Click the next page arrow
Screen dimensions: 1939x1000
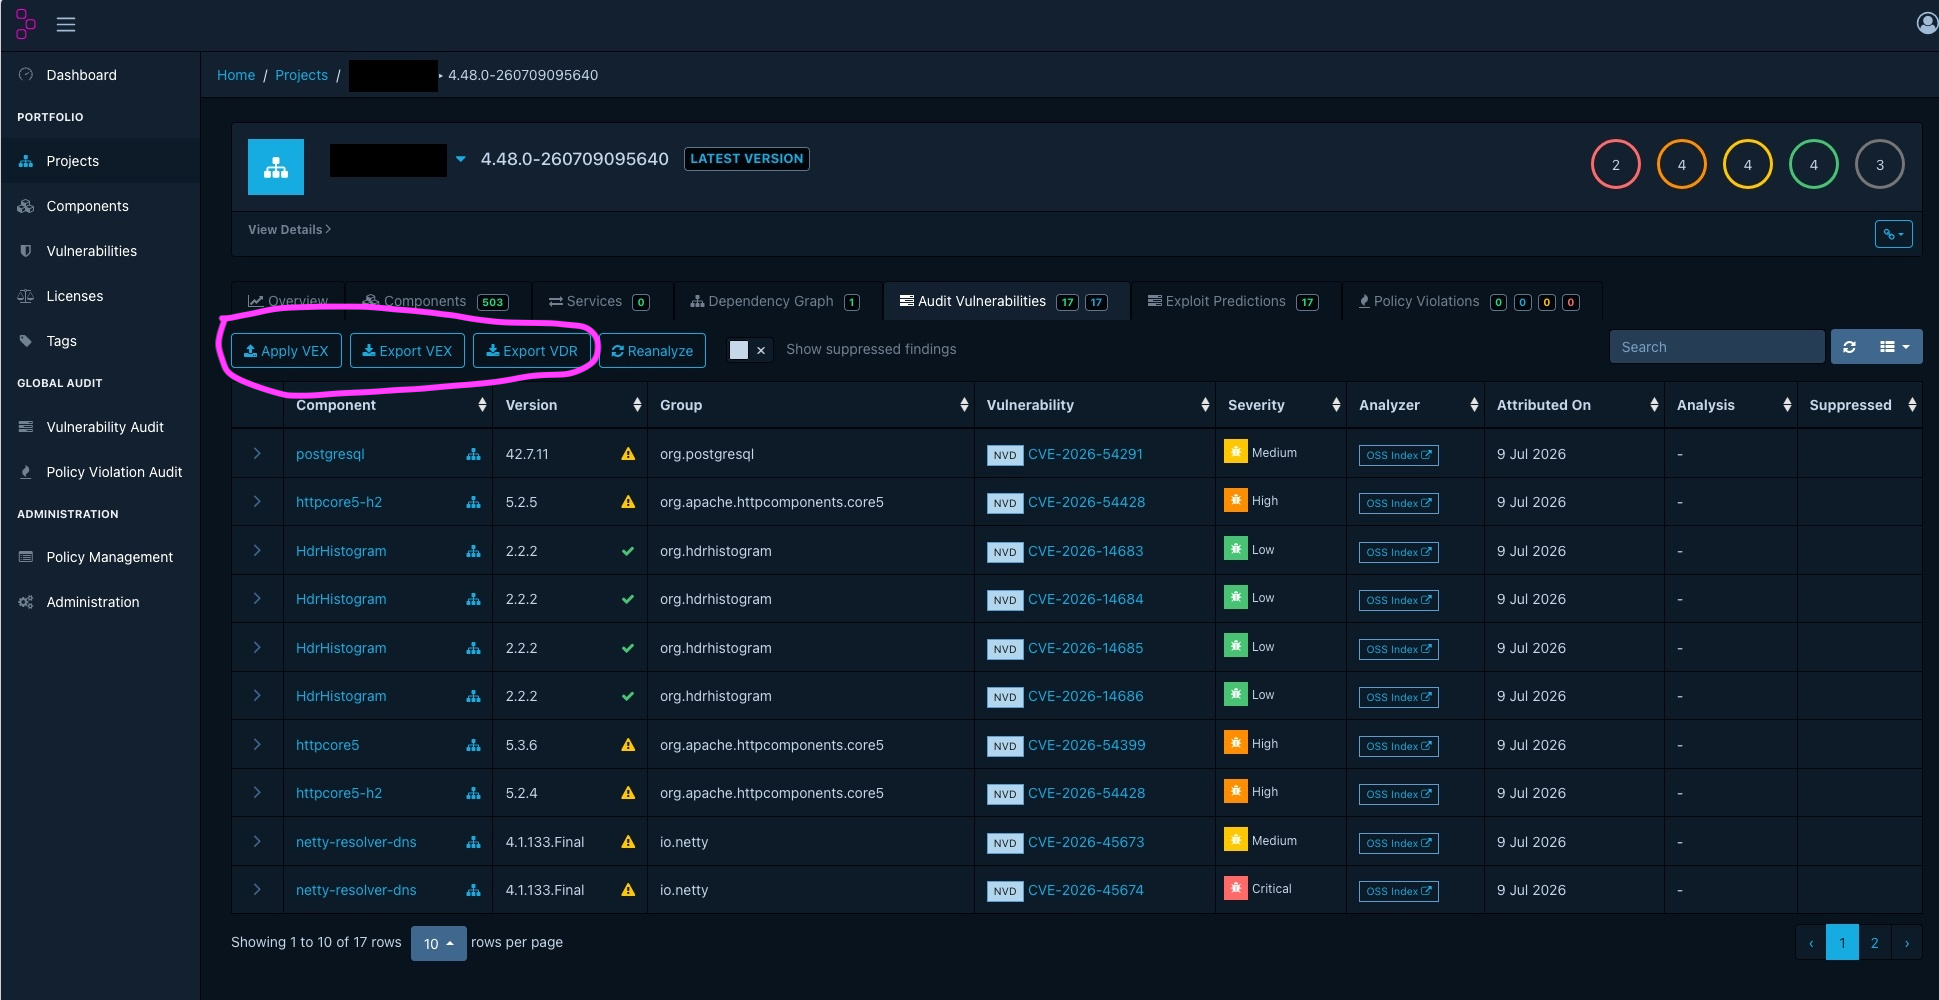(x=1906, y=943)
